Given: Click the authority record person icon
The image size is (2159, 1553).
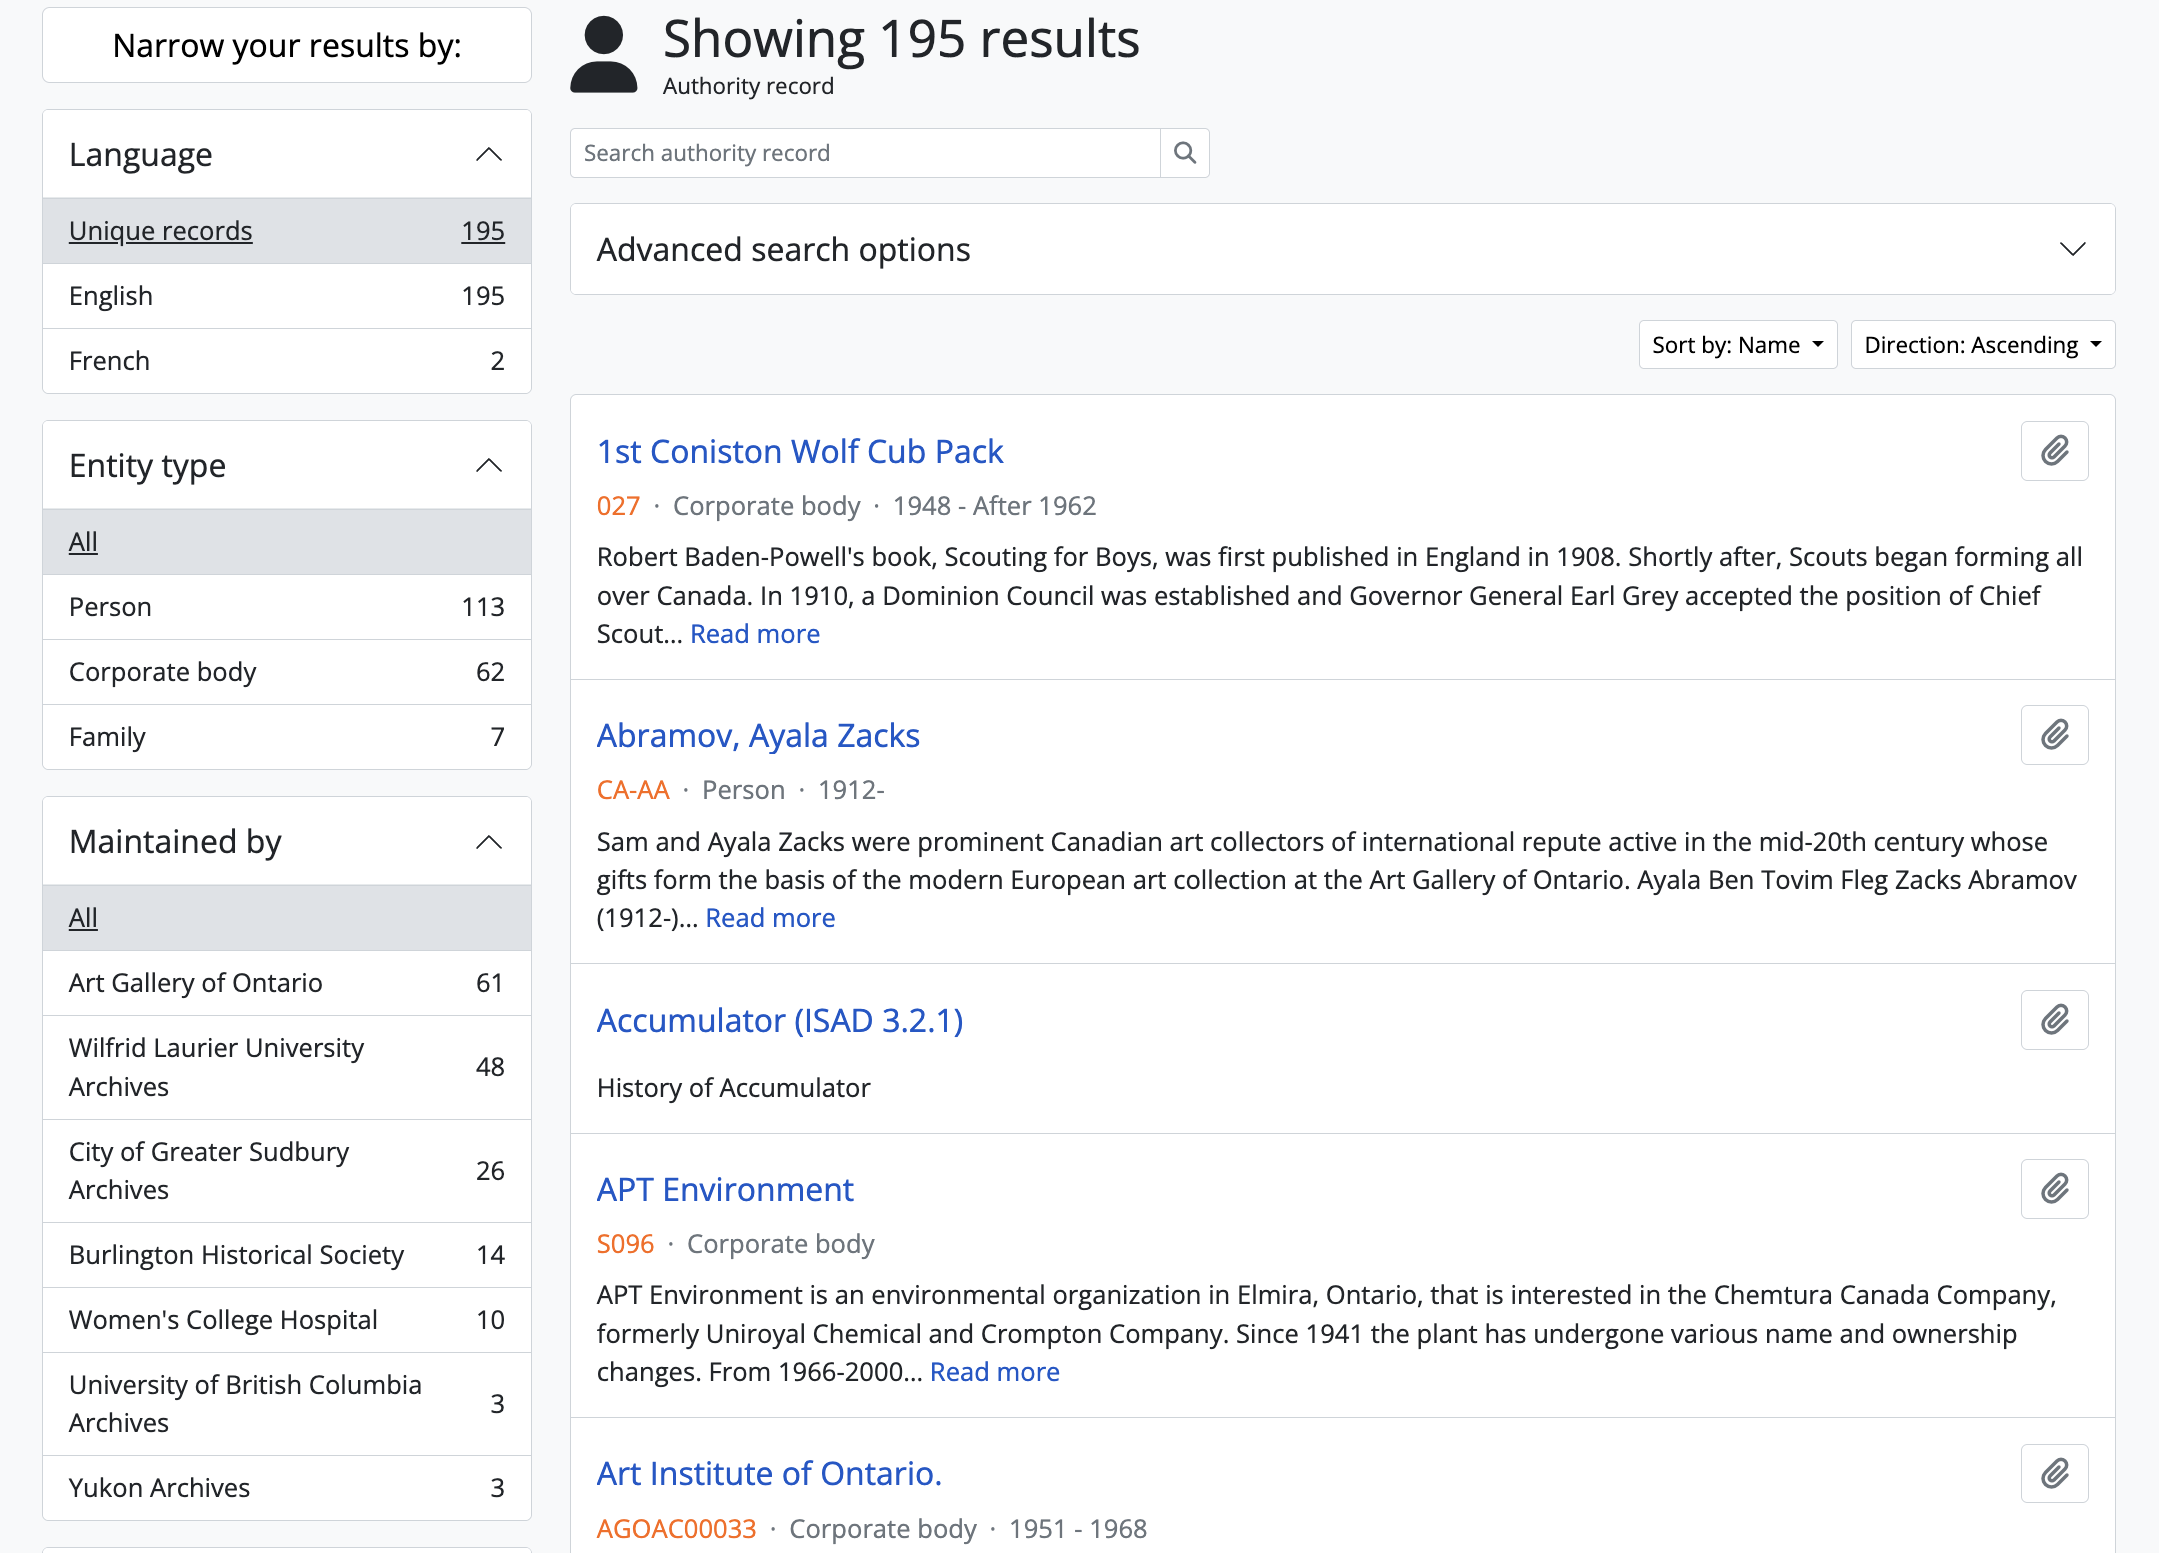Looking at the screenshot, I should point(603,55).
